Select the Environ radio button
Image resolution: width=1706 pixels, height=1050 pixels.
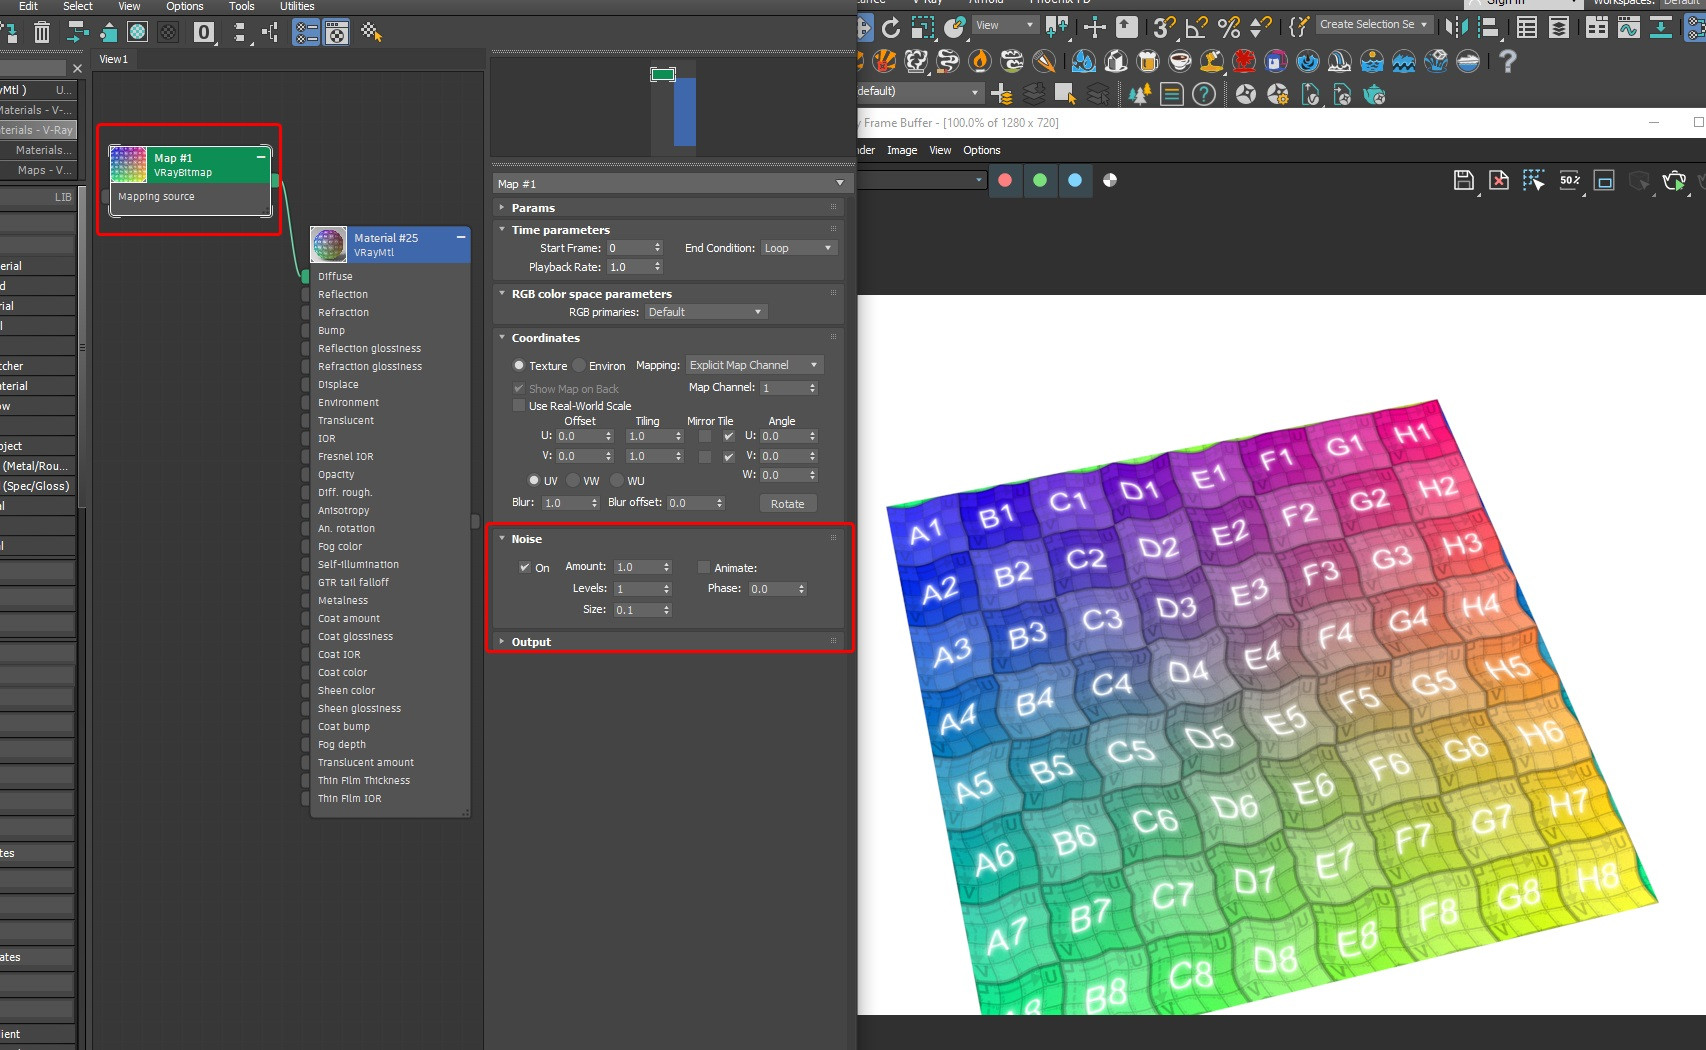click(x=579, y=365)
